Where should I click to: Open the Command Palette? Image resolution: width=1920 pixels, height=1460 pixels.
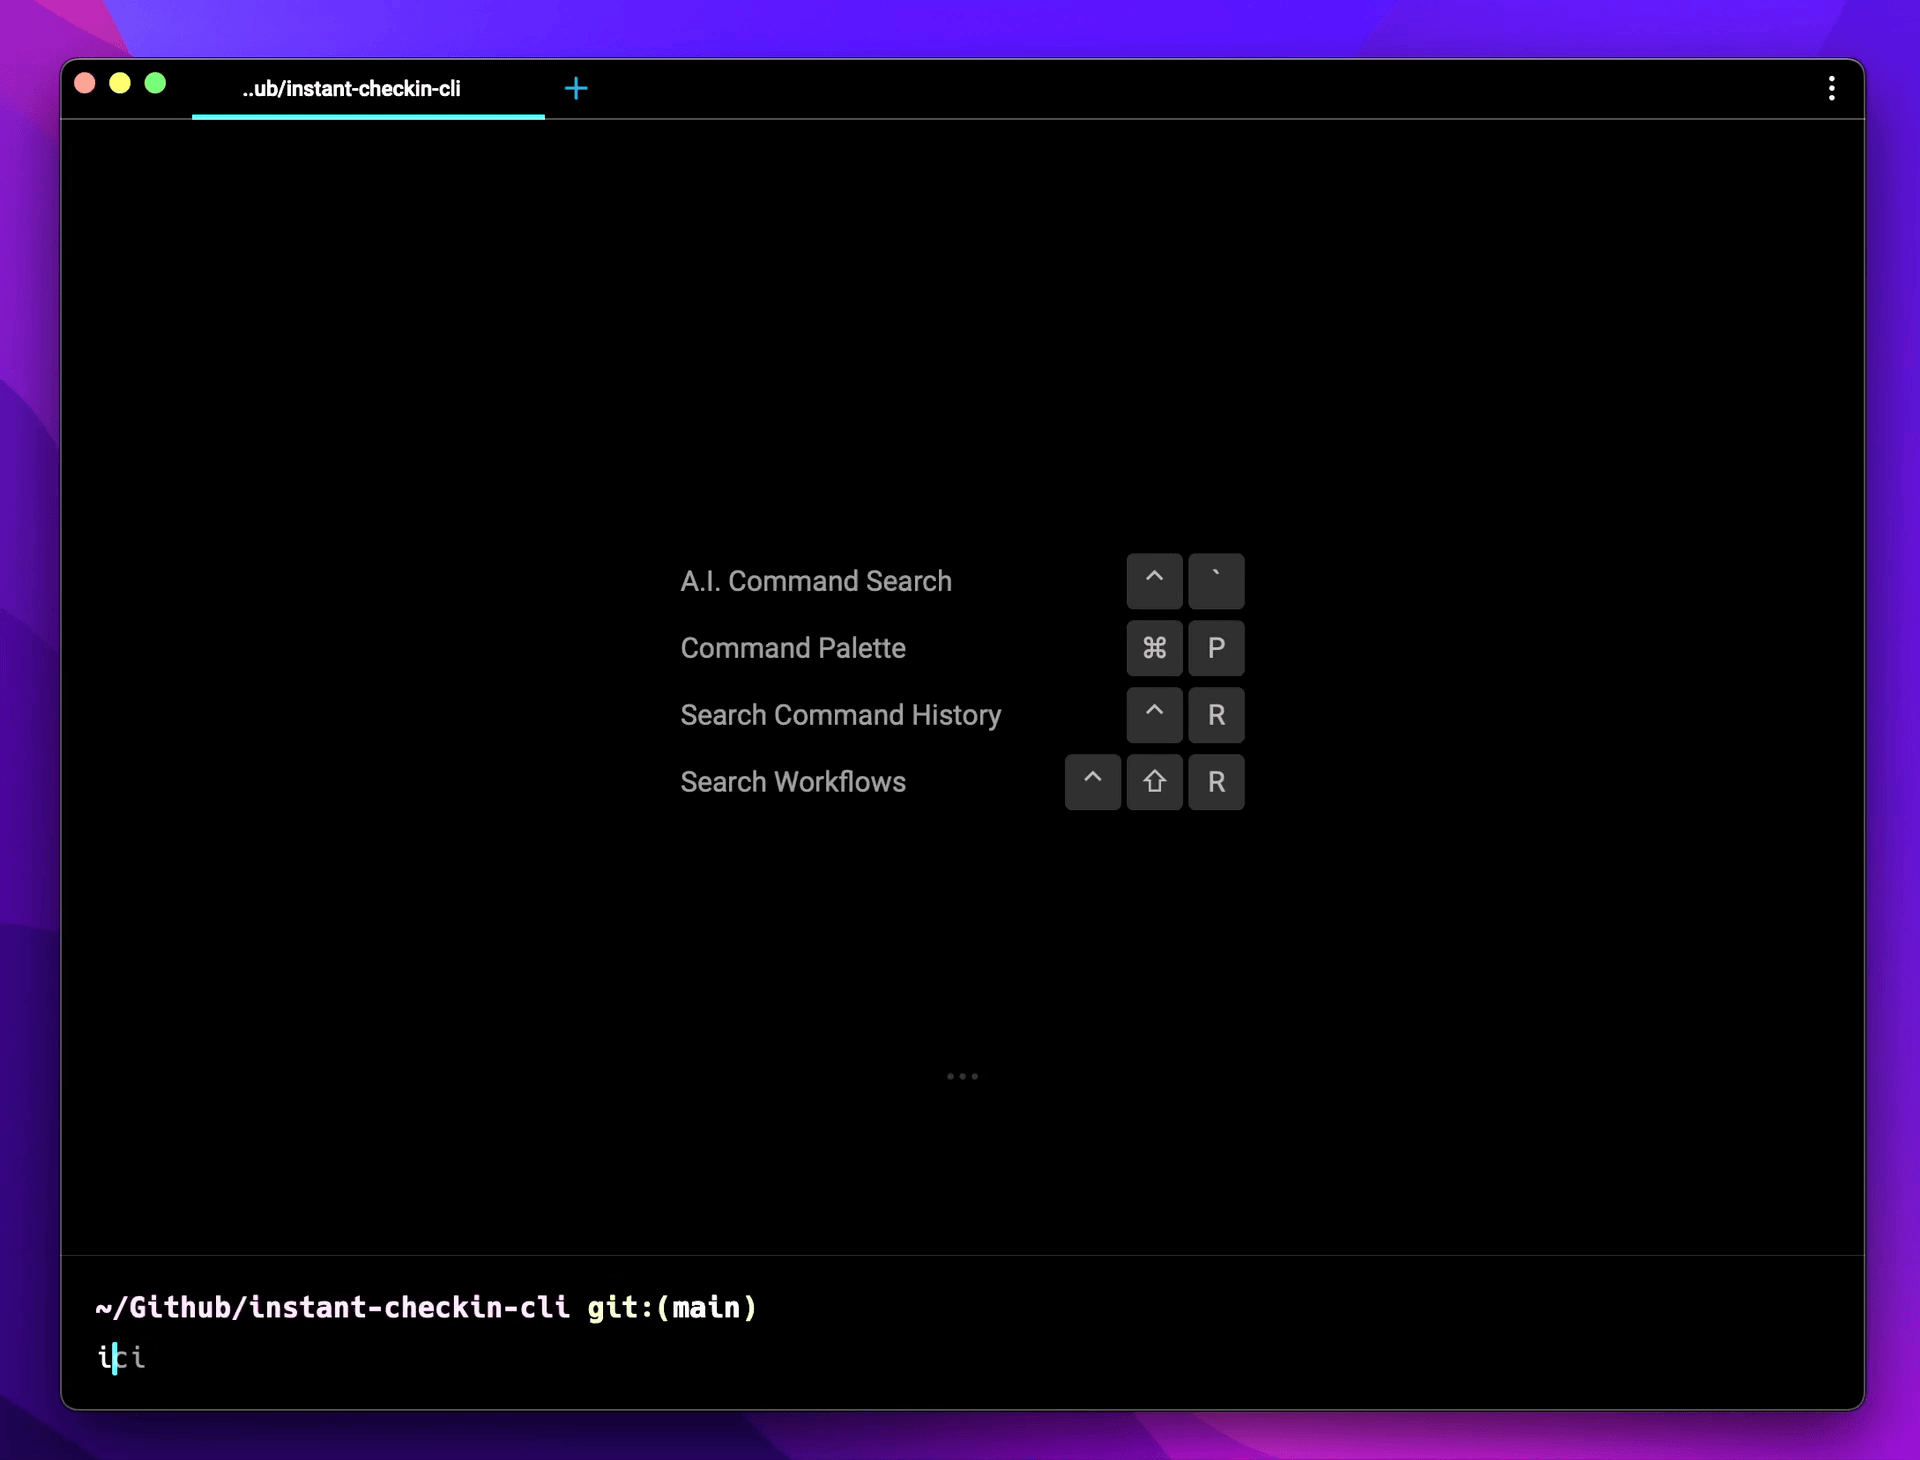[x=793, y=648]
